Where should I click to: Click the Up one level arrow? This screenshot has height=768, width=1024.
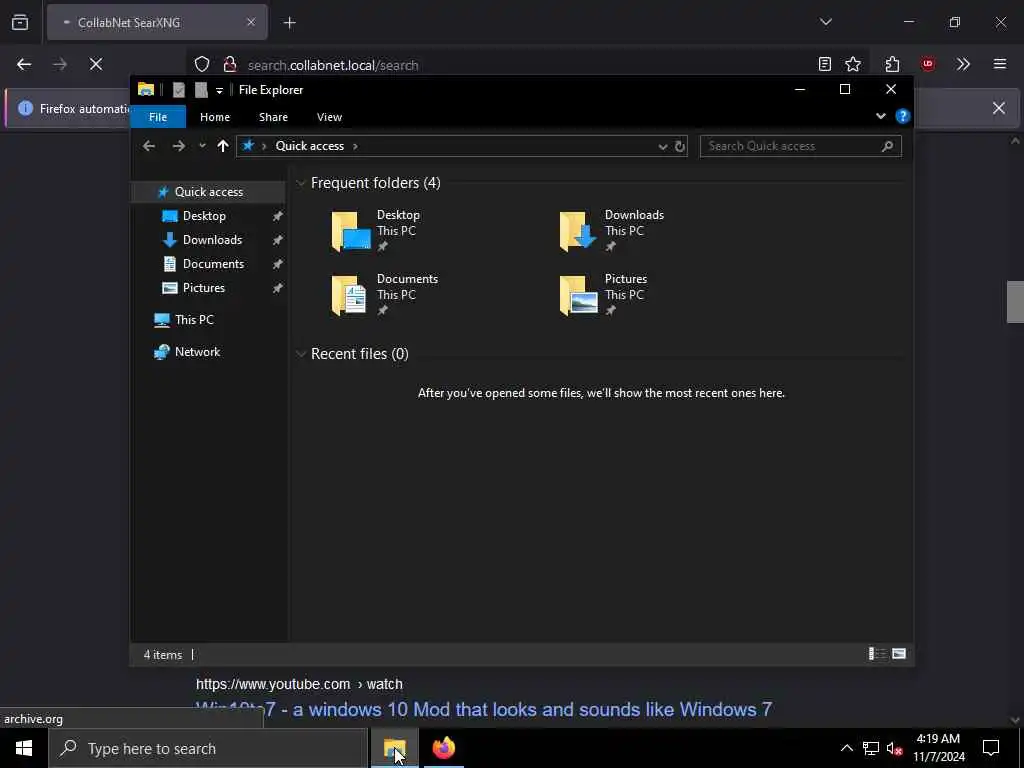point(223,146)
